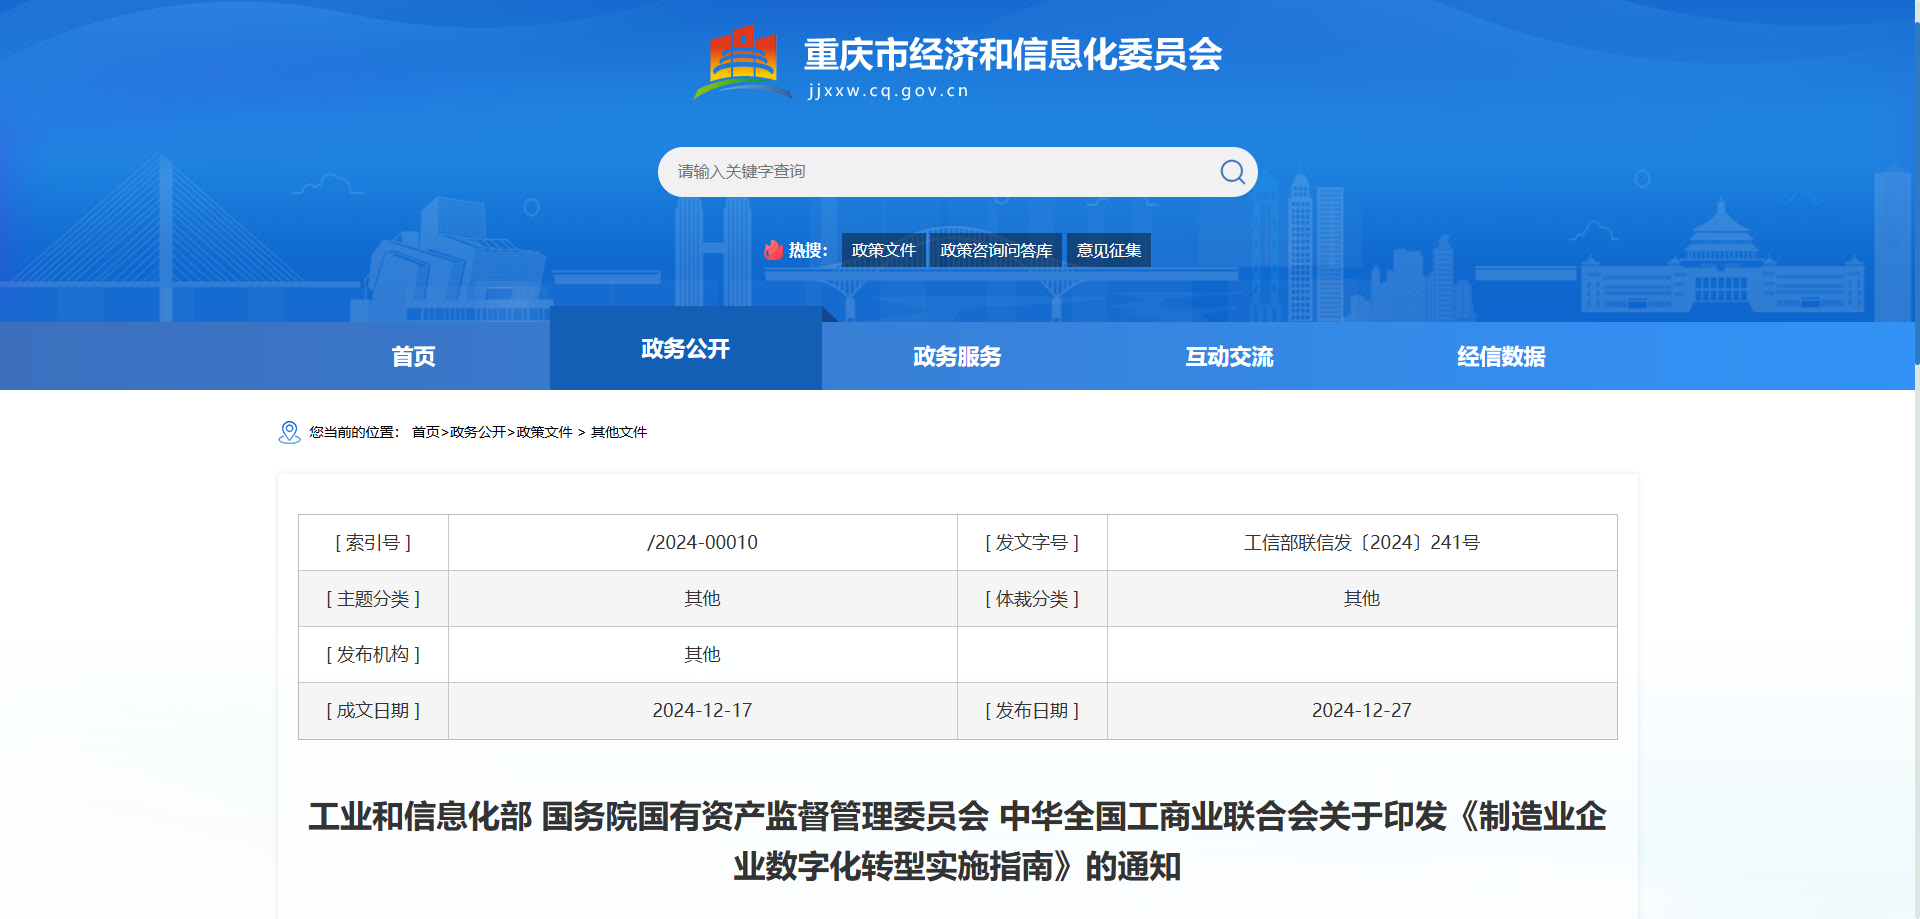The image size is (1920, 919).
Task: Click the magnifier search icon
Action: (1232, 172)
